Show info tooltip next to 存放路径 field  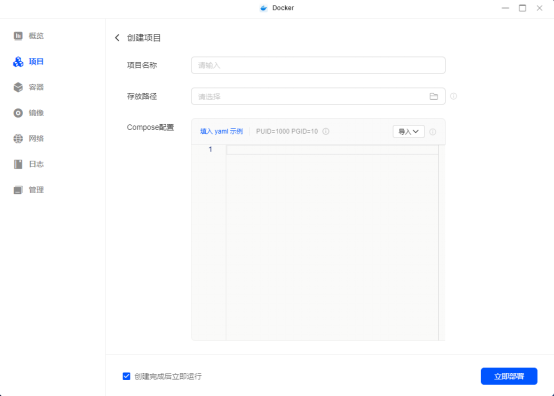(x=453, y=96)
